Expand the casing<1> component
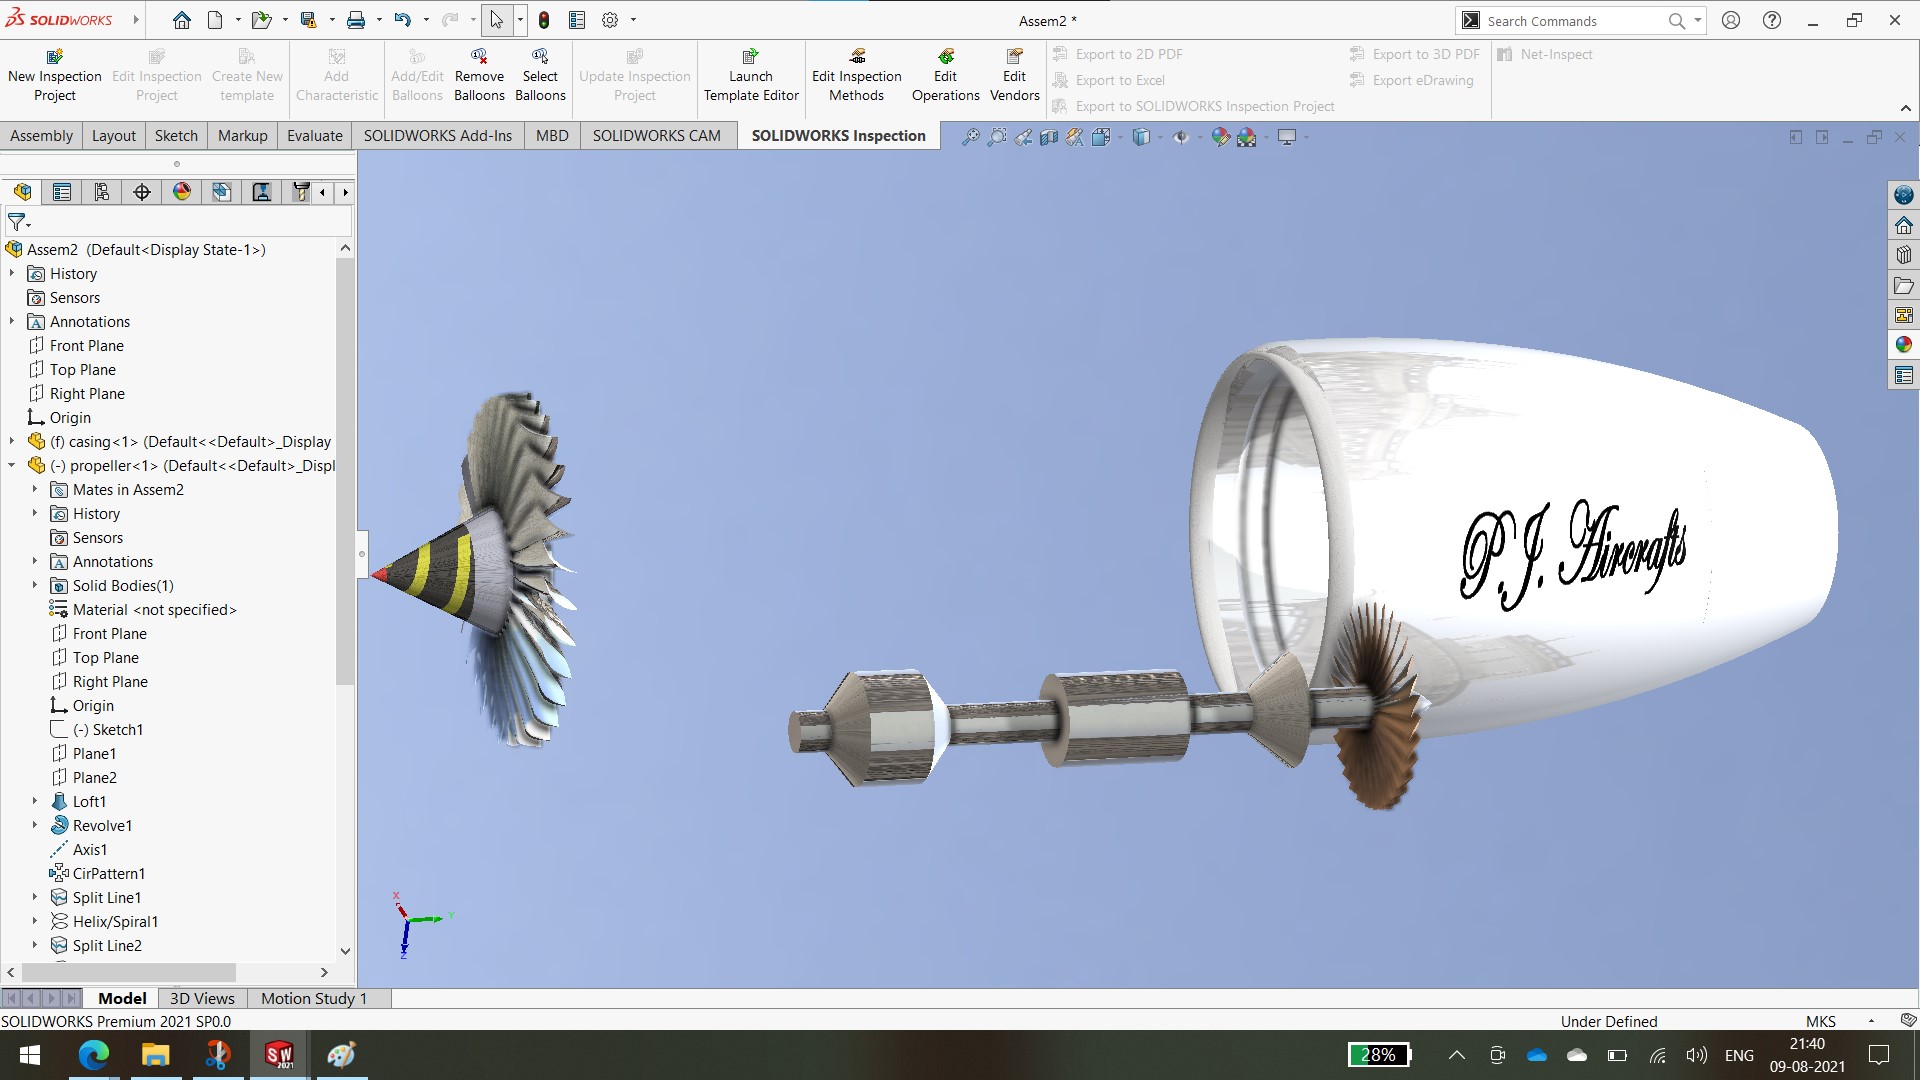This screenshot has height=1080, width=1920. tap(12, 441)
